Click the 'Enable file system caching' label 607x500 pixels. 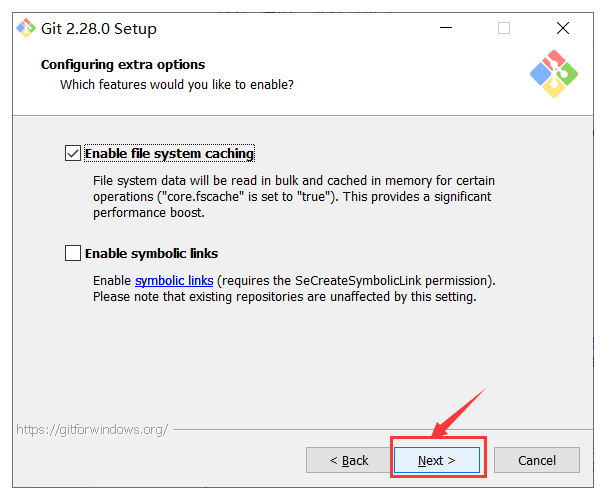coord(169,154)
